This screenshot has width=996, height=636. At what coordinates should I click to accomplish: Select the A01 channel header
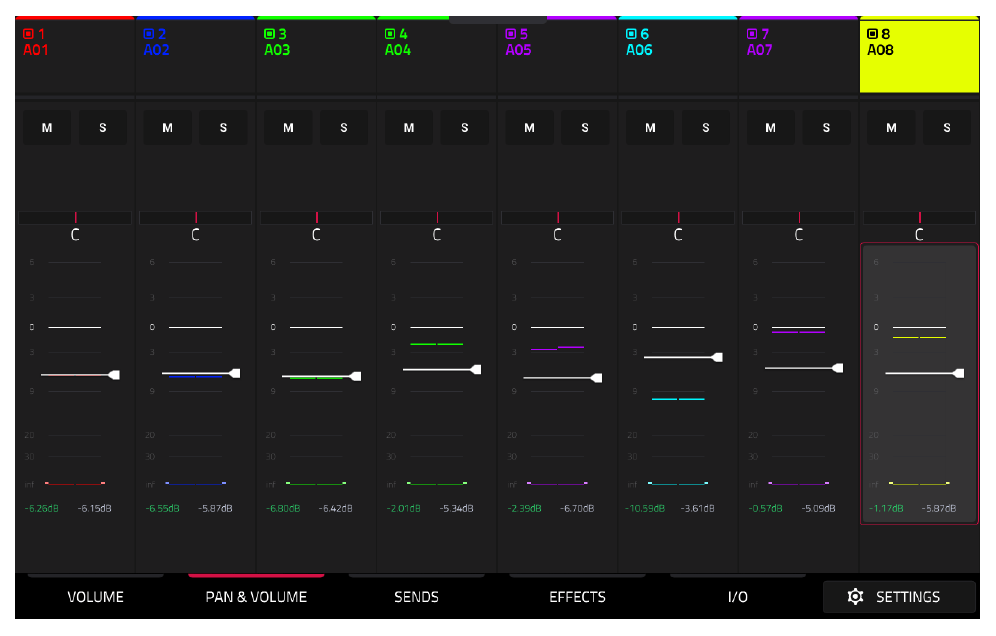(x=75, y=56)
